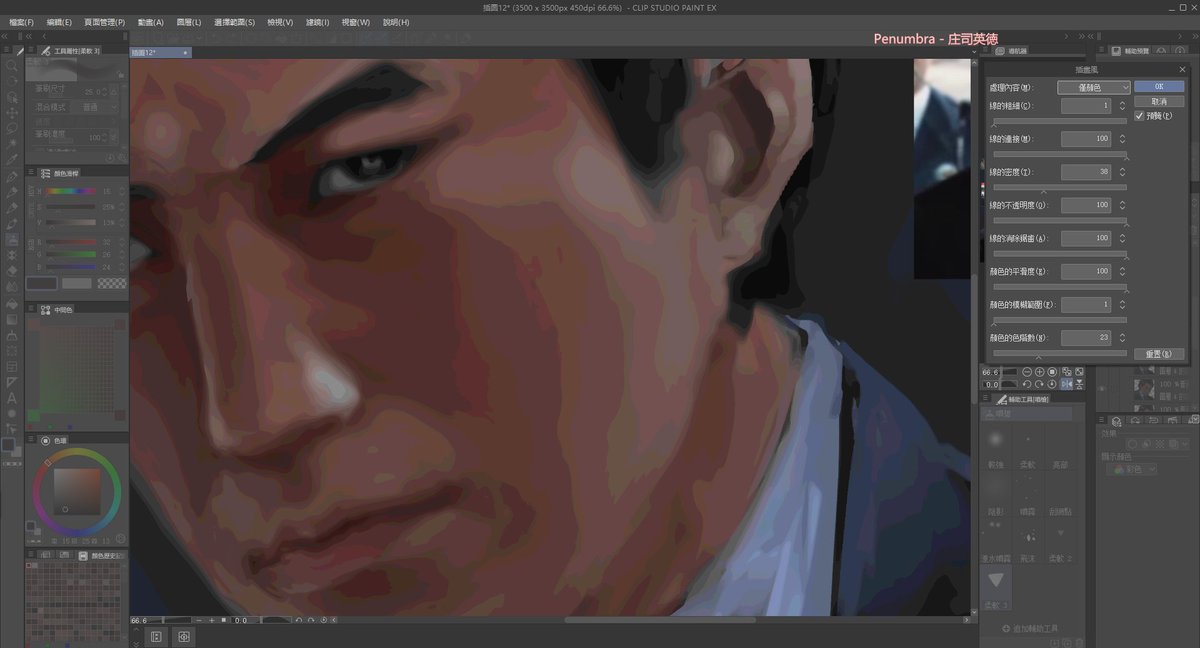
Task: Click the bottom-left command bar first icon
Action: (x=157, y=636)
